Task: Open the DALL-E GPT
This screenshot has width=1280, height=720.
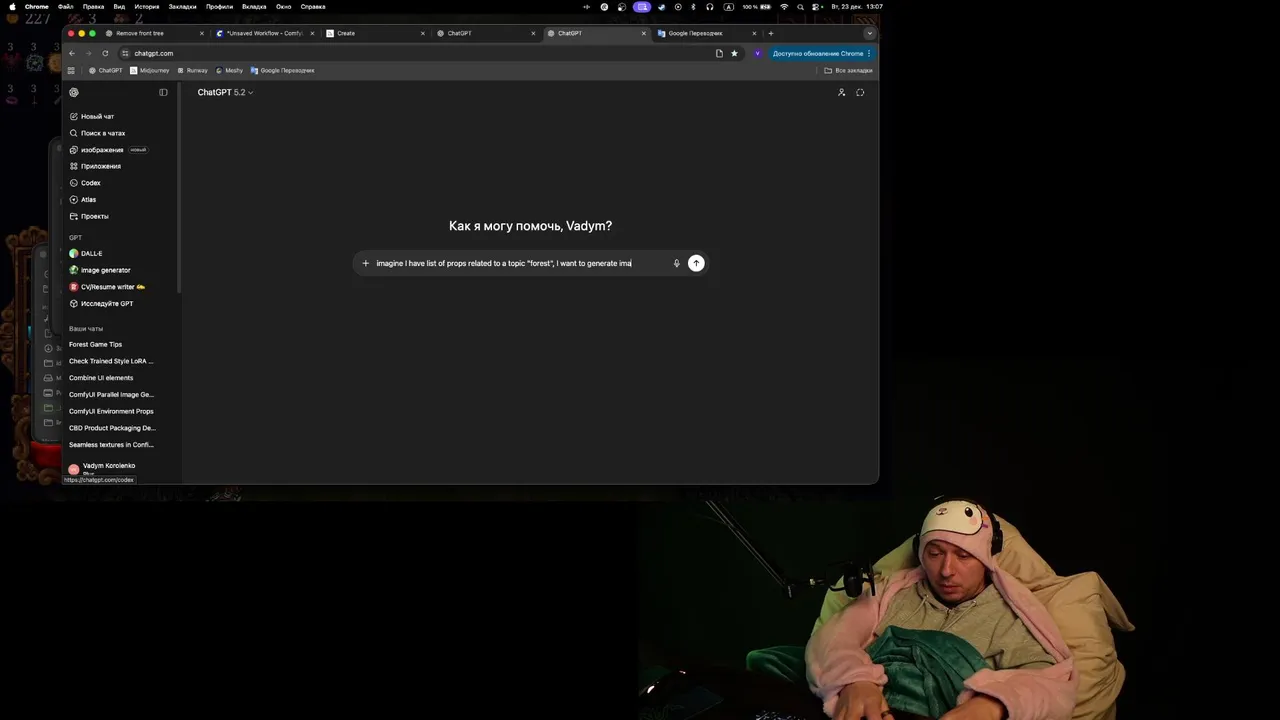Action: [x=86, y=253]
